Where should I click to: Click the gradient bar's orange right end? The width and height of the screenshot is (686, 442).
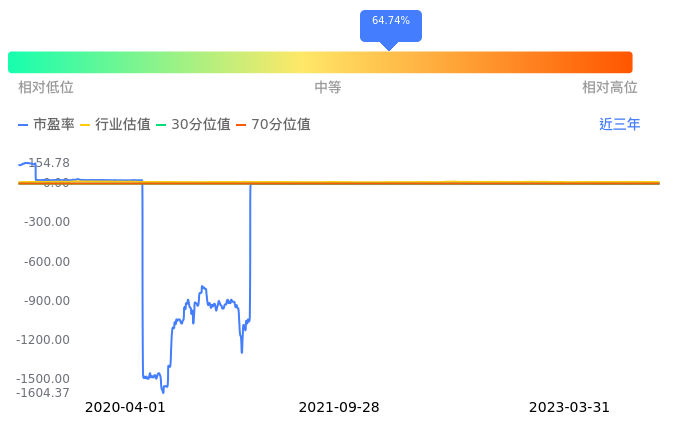click(620, 62)
